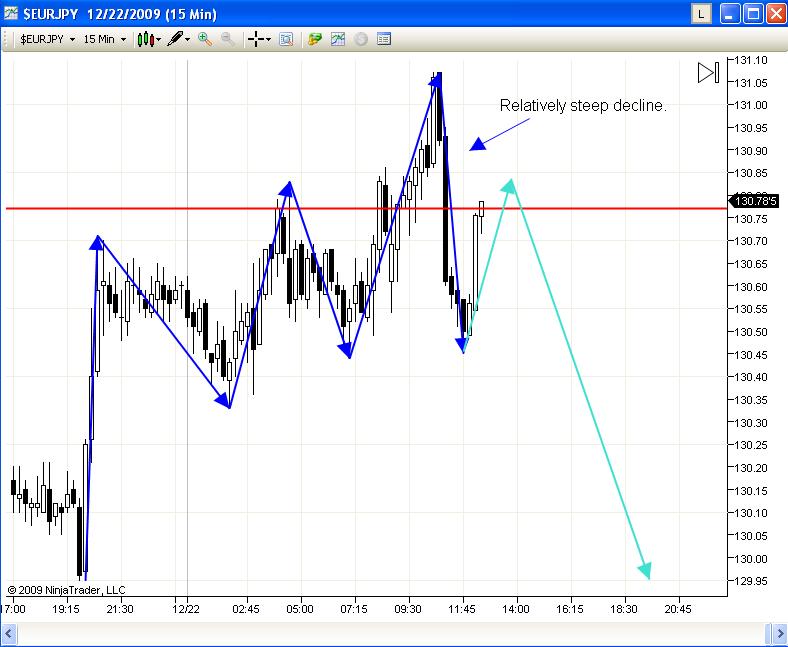The image size is (788, 647).
Task: Minimize the $EURJPY chart window
Action: [x=730, y=14]
